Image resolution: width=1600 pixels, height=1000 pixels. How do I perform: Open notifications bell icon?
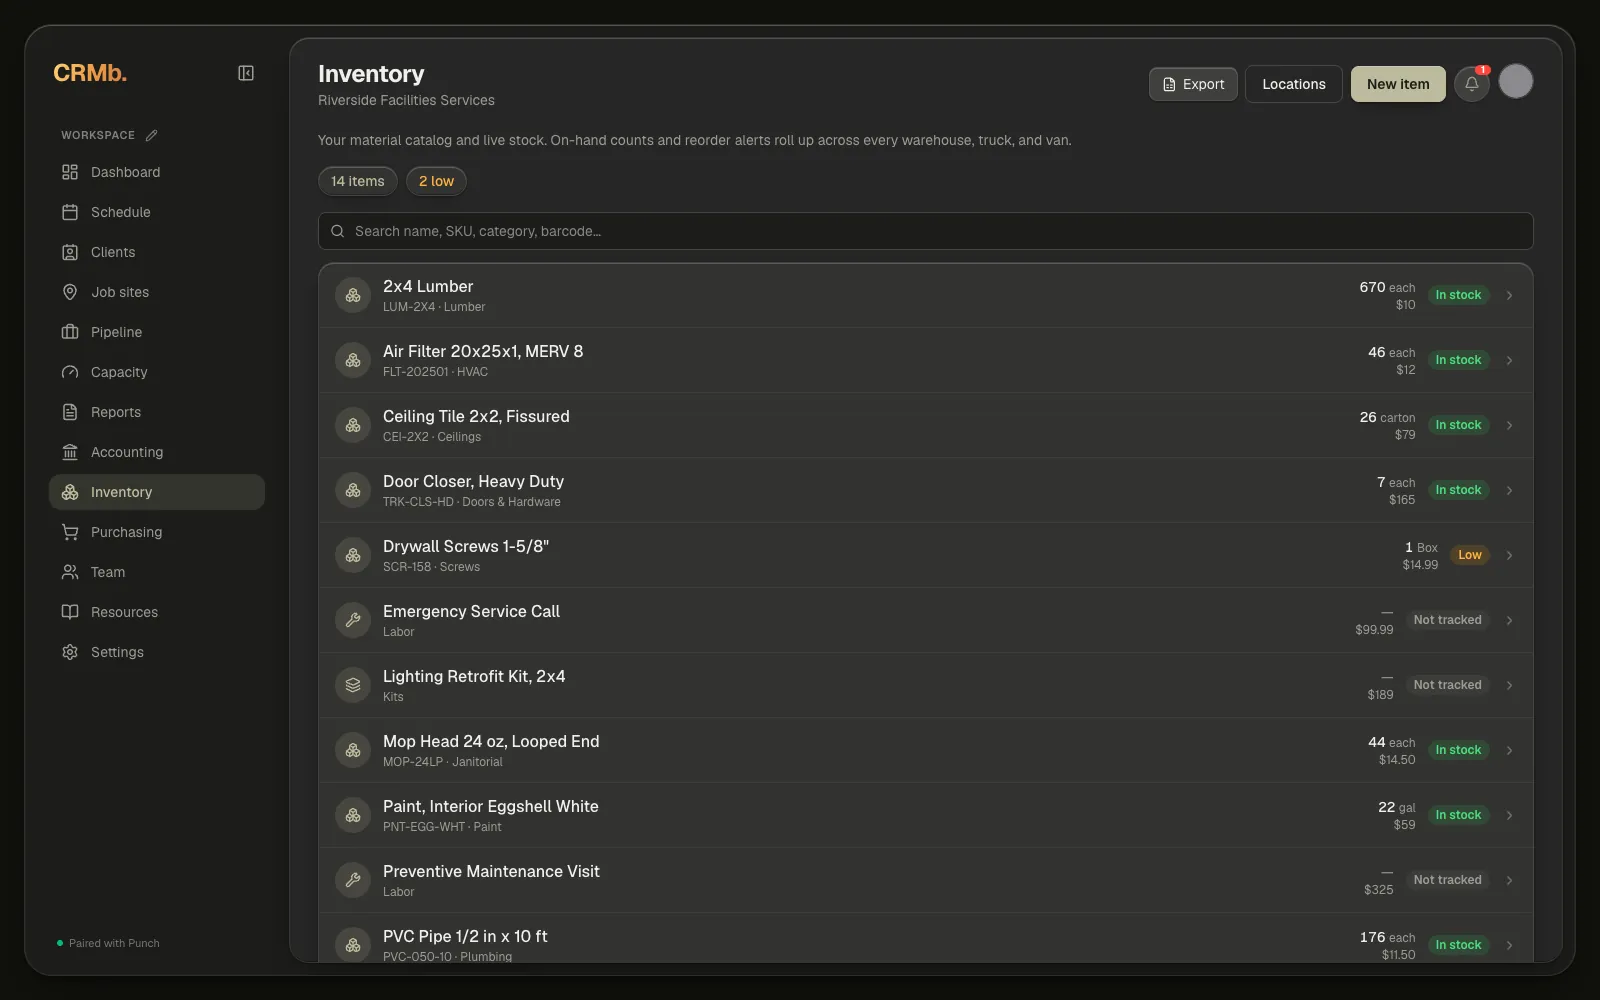tap(1472, 84)
